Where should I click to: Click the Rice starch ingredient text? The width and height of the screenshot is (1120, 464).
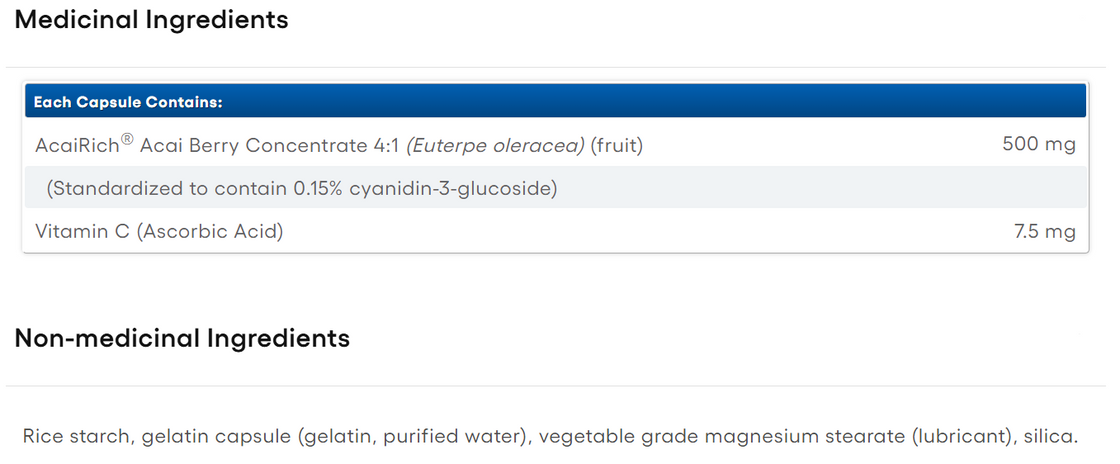(x=76, y=437)
